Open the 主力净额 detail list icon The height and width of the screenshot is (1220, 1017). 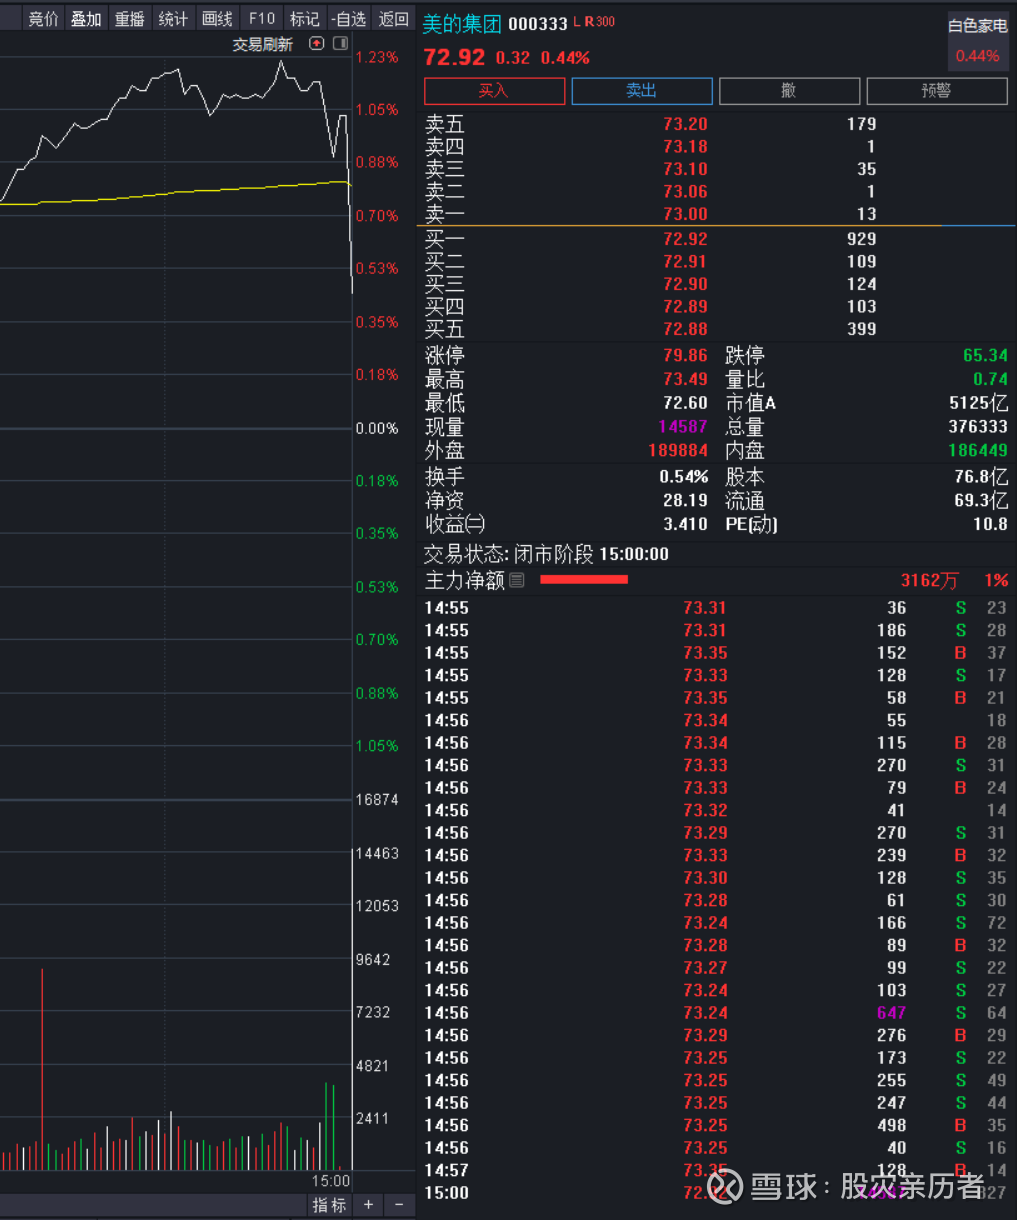(516, 581)
